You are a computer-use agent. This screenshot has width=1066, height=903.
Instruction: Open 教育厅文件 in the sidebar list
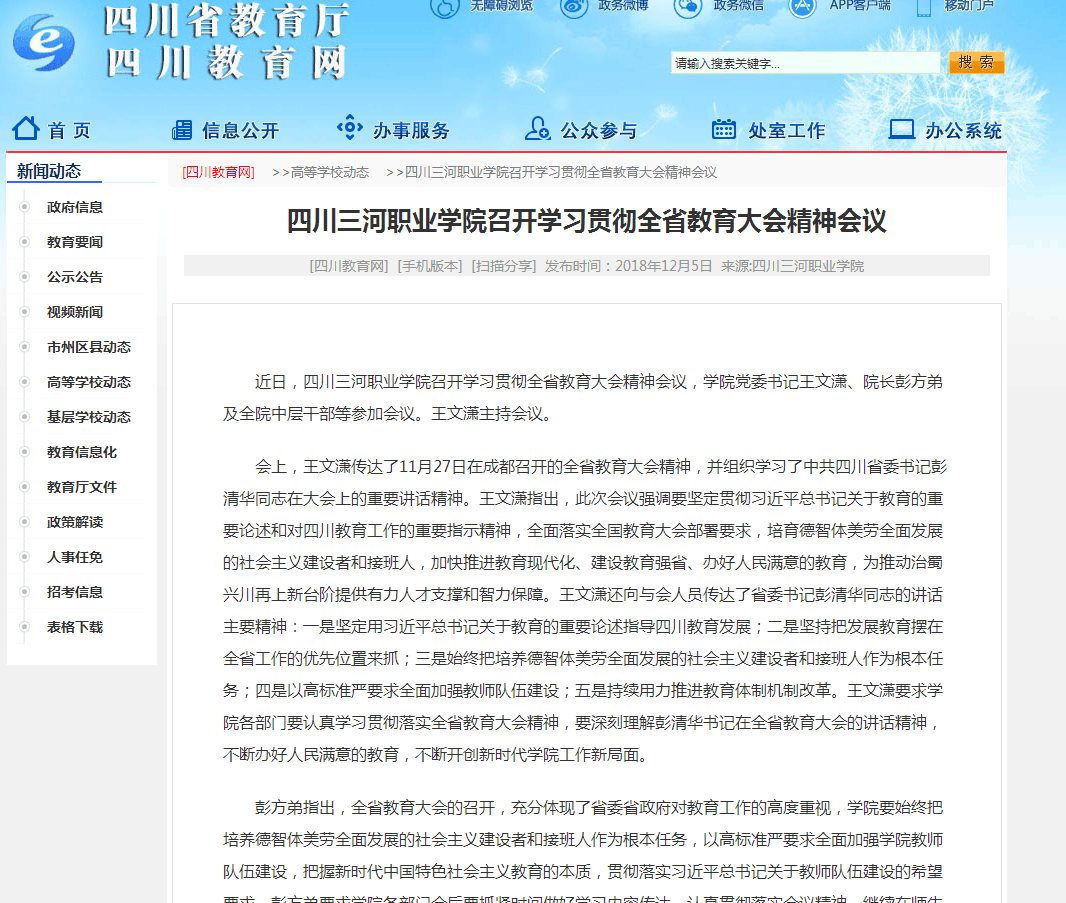(x=82, y=488)
